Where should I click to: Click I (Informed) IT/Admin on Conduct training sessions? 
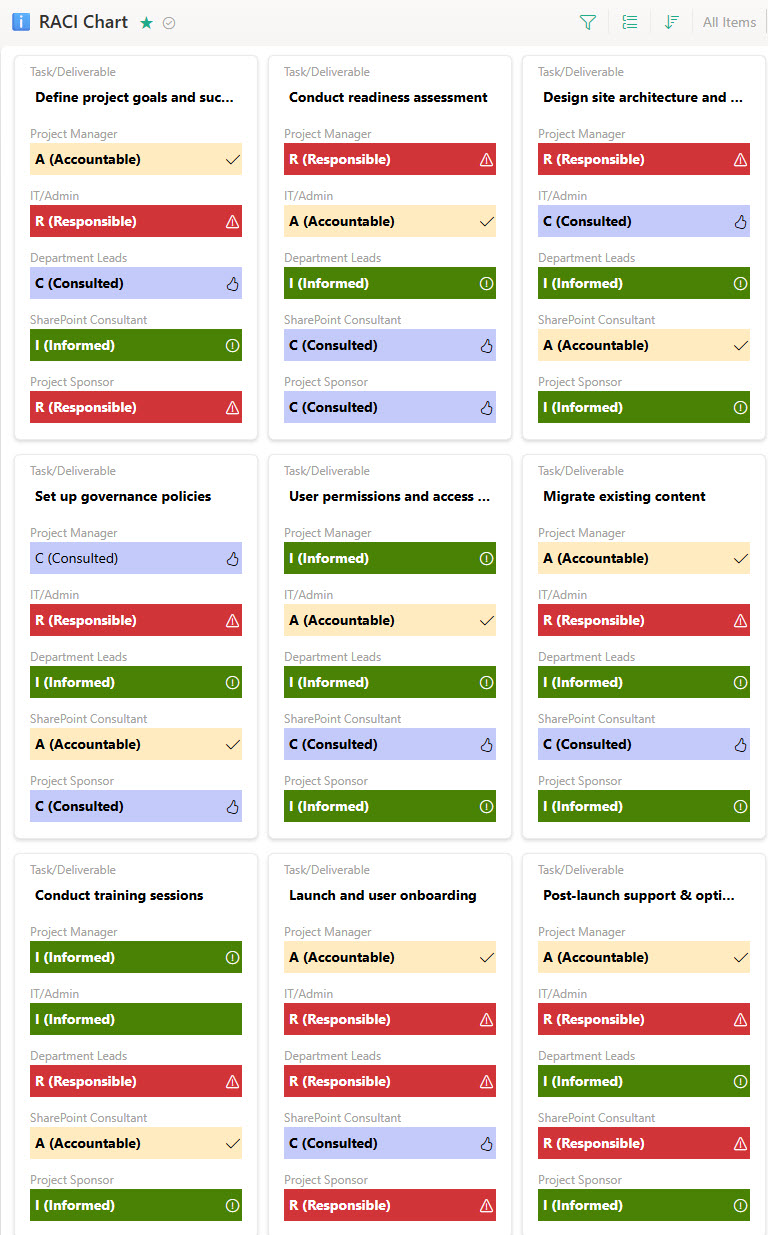coord(136,1019)
